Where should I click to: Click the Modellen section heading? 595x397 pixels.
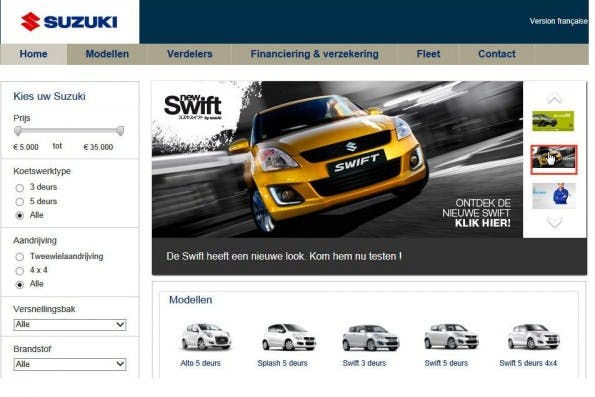point(190,300)
